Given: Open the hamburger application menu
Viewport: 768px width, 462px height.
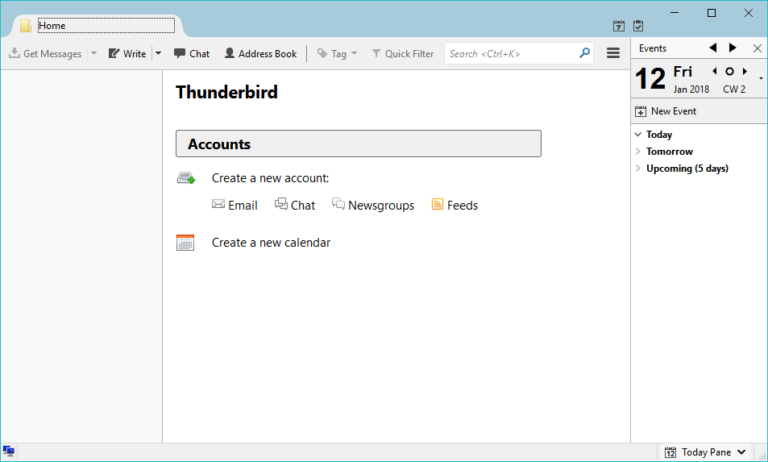Looking at the screenshot, I should pyautogui.click(x=613, y=53).
